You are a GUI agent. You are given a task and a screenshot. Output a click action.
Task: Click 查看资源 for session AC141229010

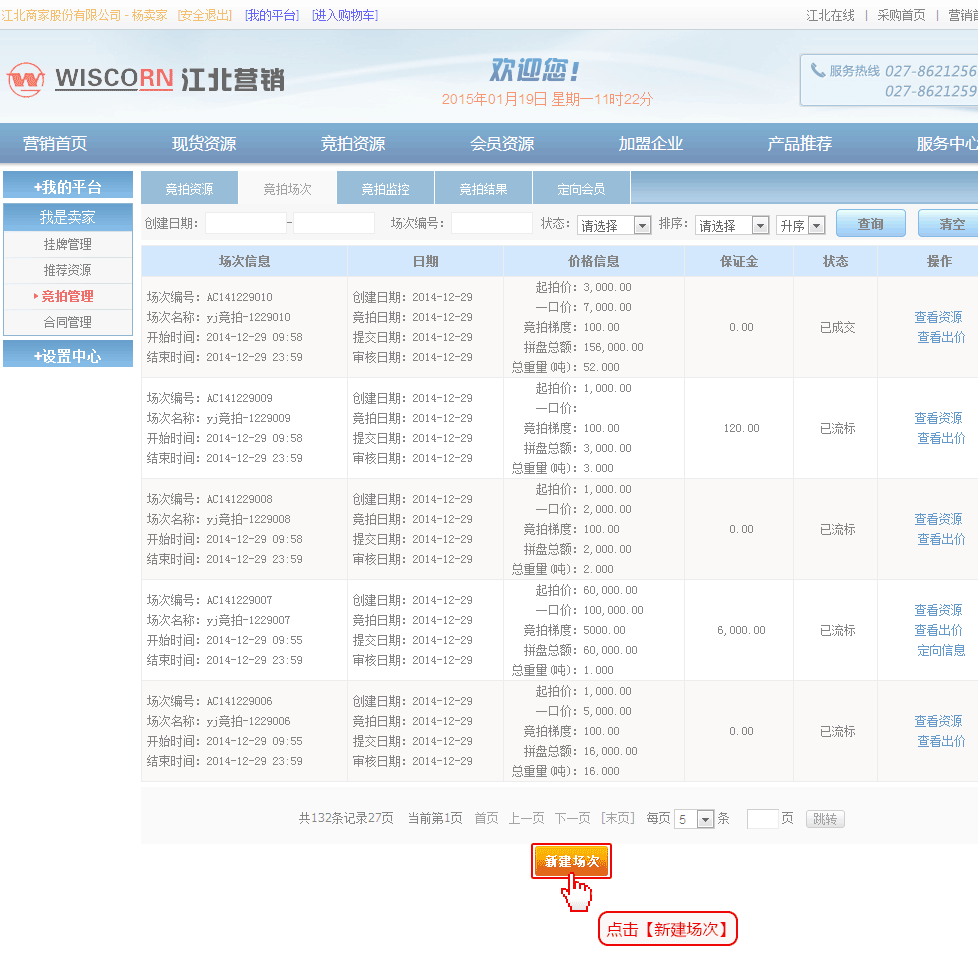pyautogui.click(x=938, y=317)
